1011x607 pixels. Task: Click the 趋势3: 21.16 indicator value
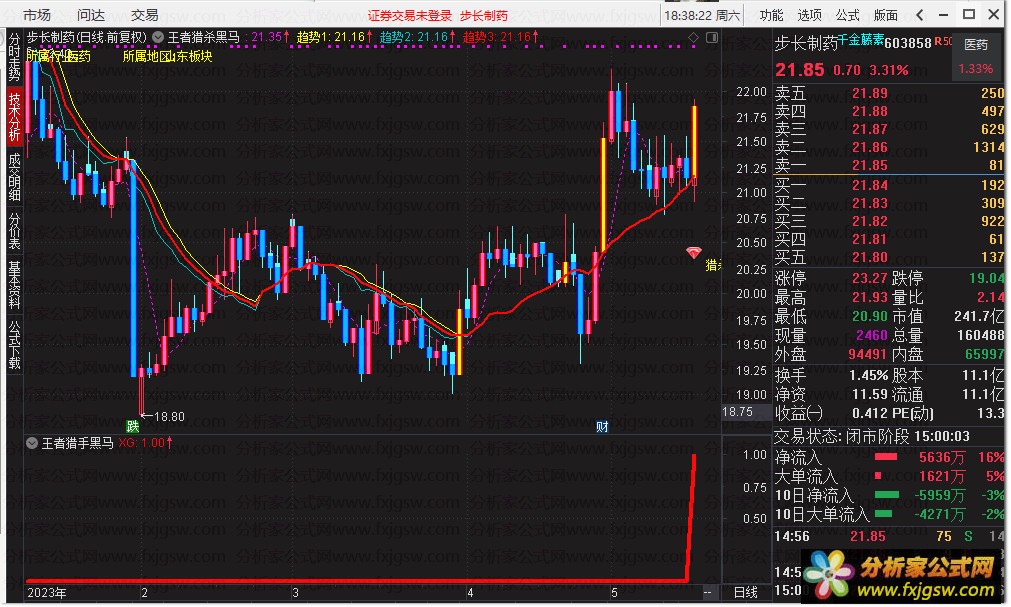coord(500,37)
